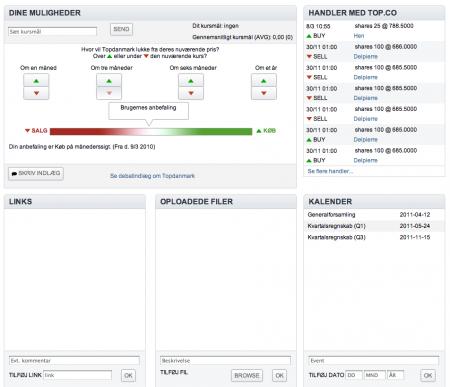The height and width of the screenshot is (387, 450).
Task: Click 'Din anbefaling er Køb' status text
Action: 82,147
